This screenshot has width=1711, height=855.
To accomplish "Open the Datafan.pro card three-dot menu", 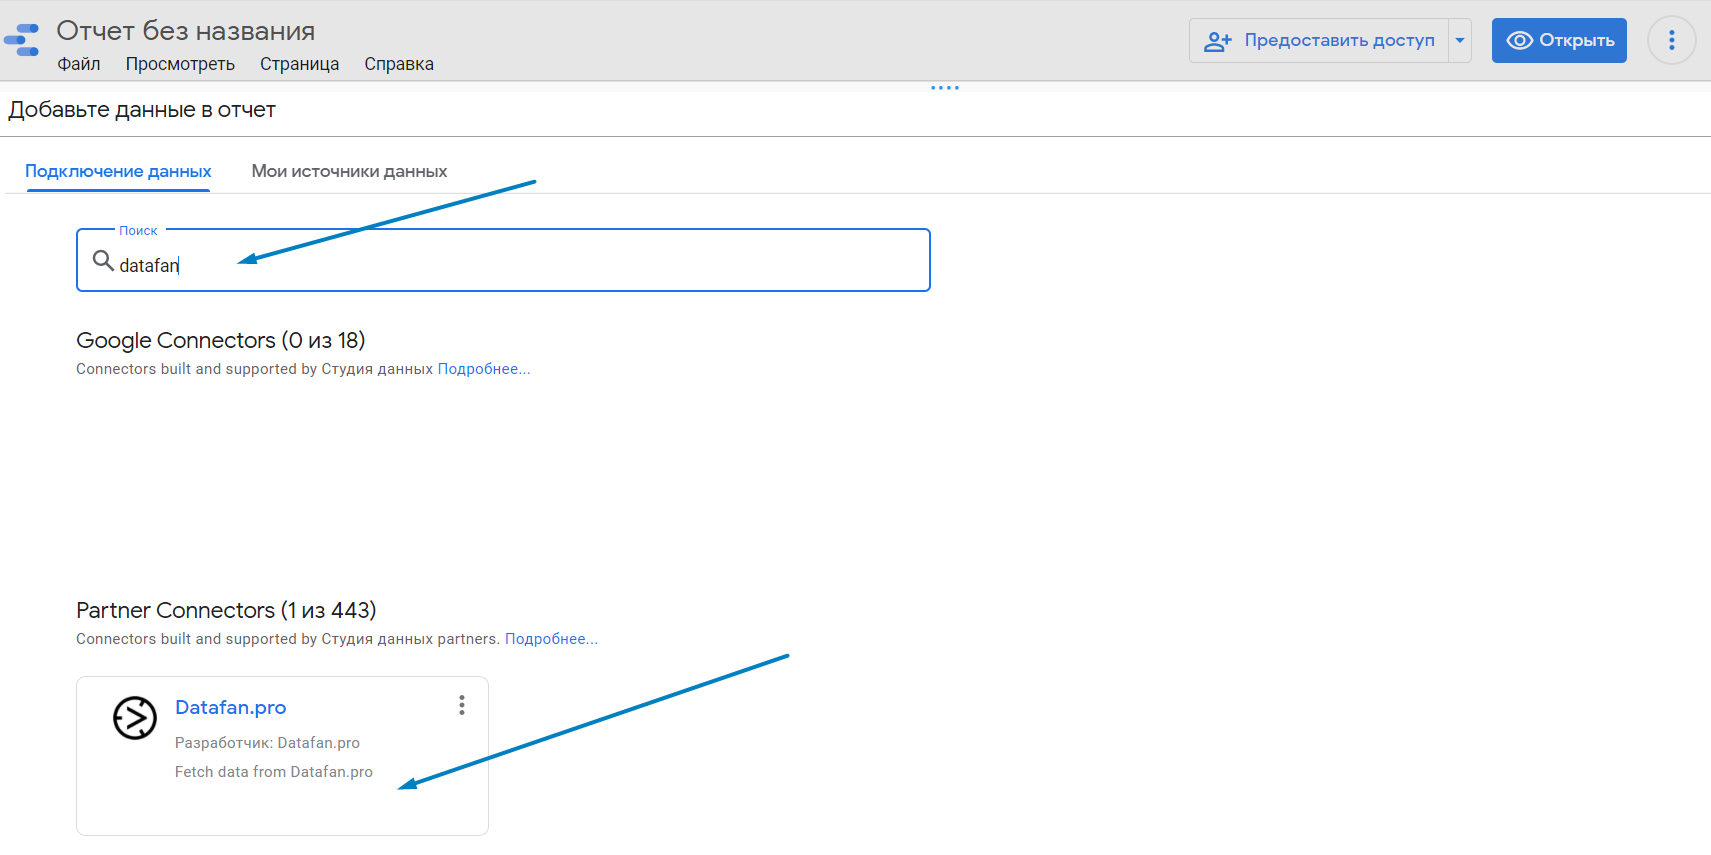I will click(x=461, y=705).
